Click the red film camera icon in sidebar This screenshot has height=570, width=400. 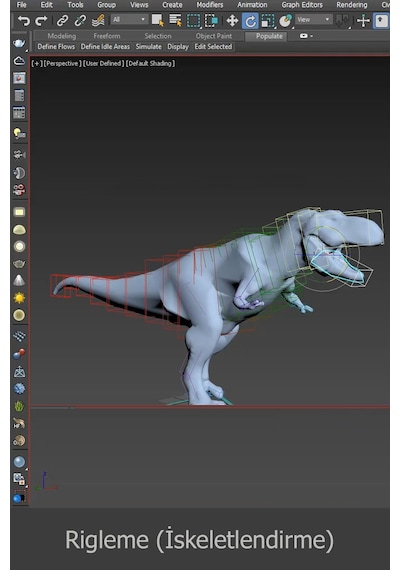pyautogui.click(x=19, y=190)
